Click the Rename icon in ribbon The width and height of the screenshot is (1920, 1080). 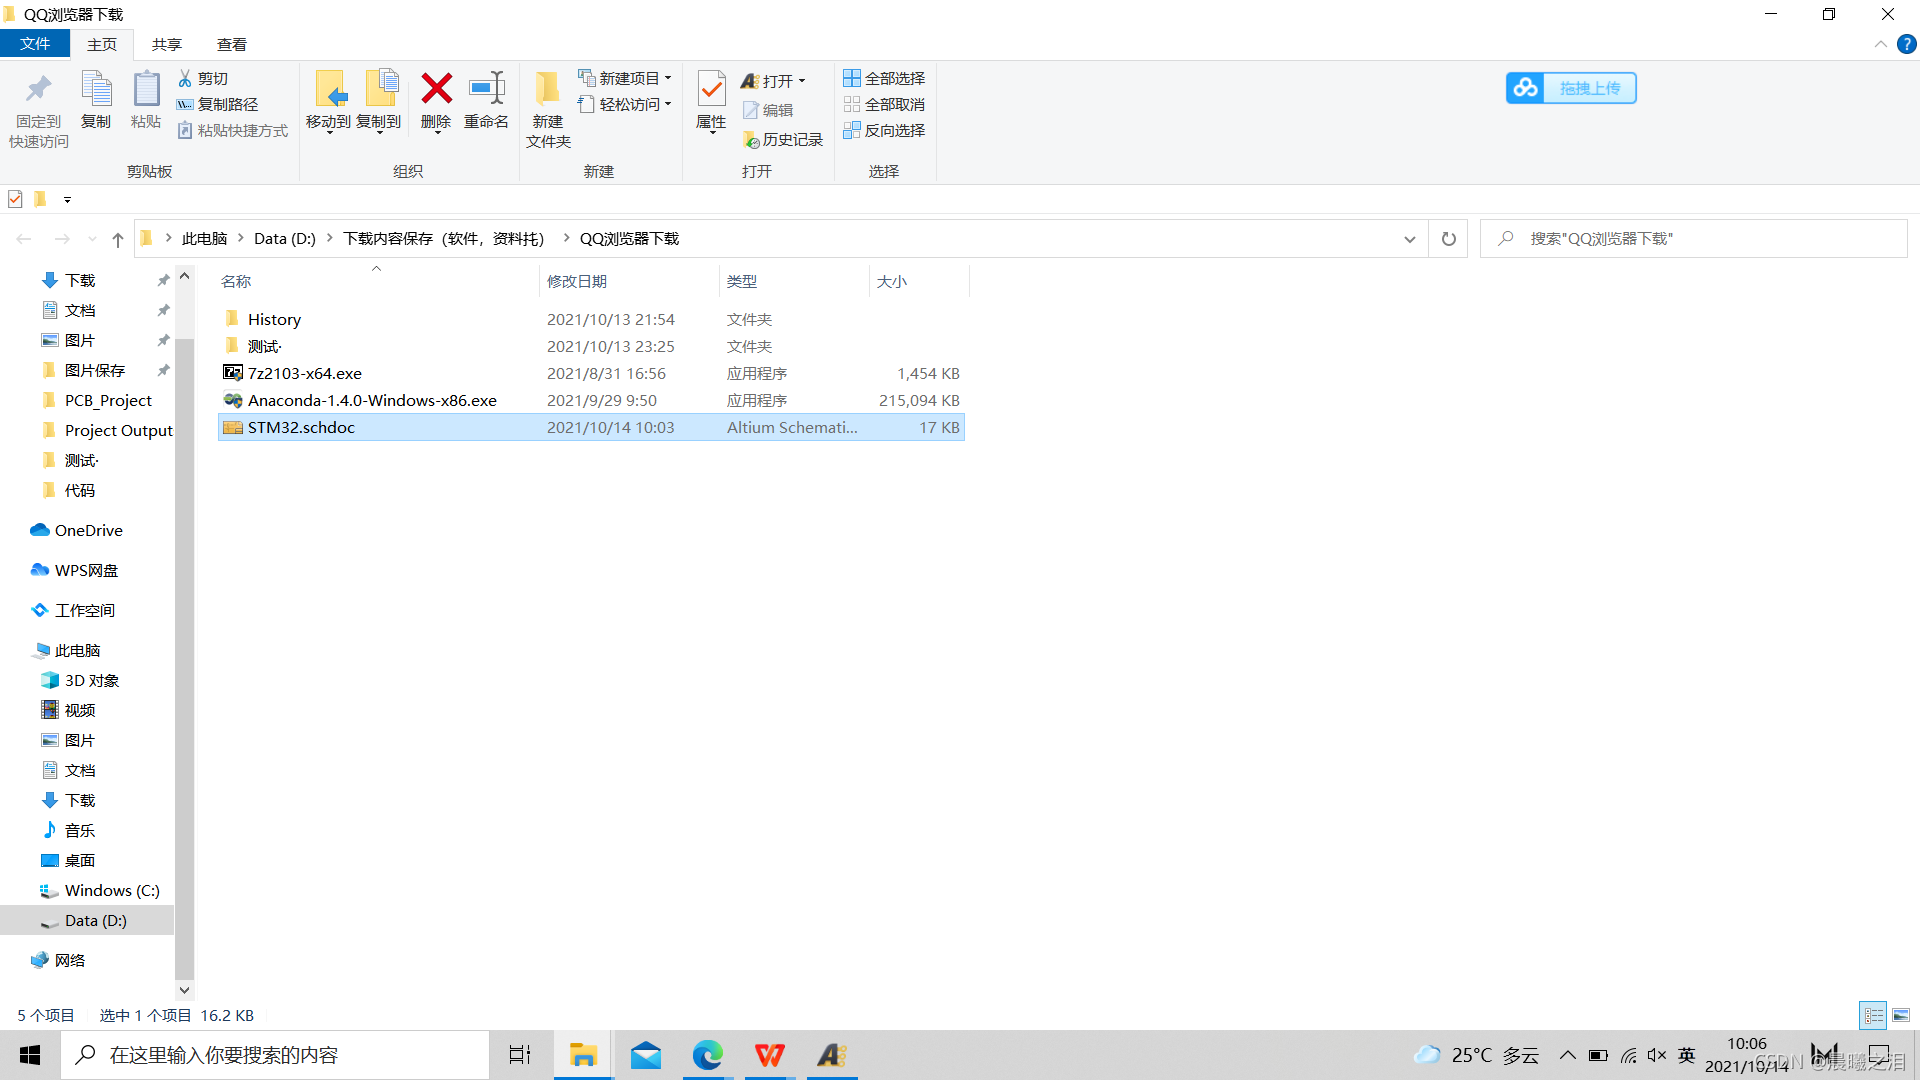[486, 90]
